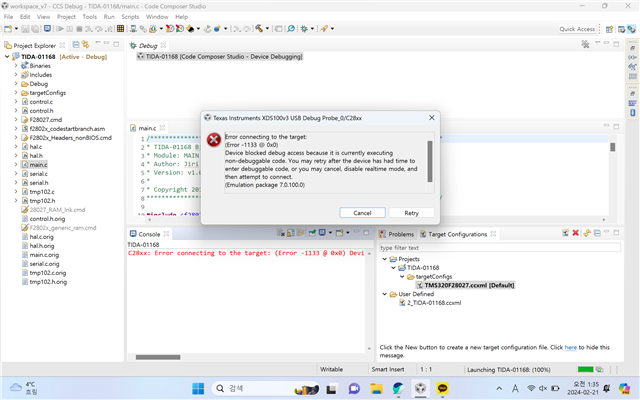640x400 pixels.
Task: Open the Scripts menu
Action: 130,17
